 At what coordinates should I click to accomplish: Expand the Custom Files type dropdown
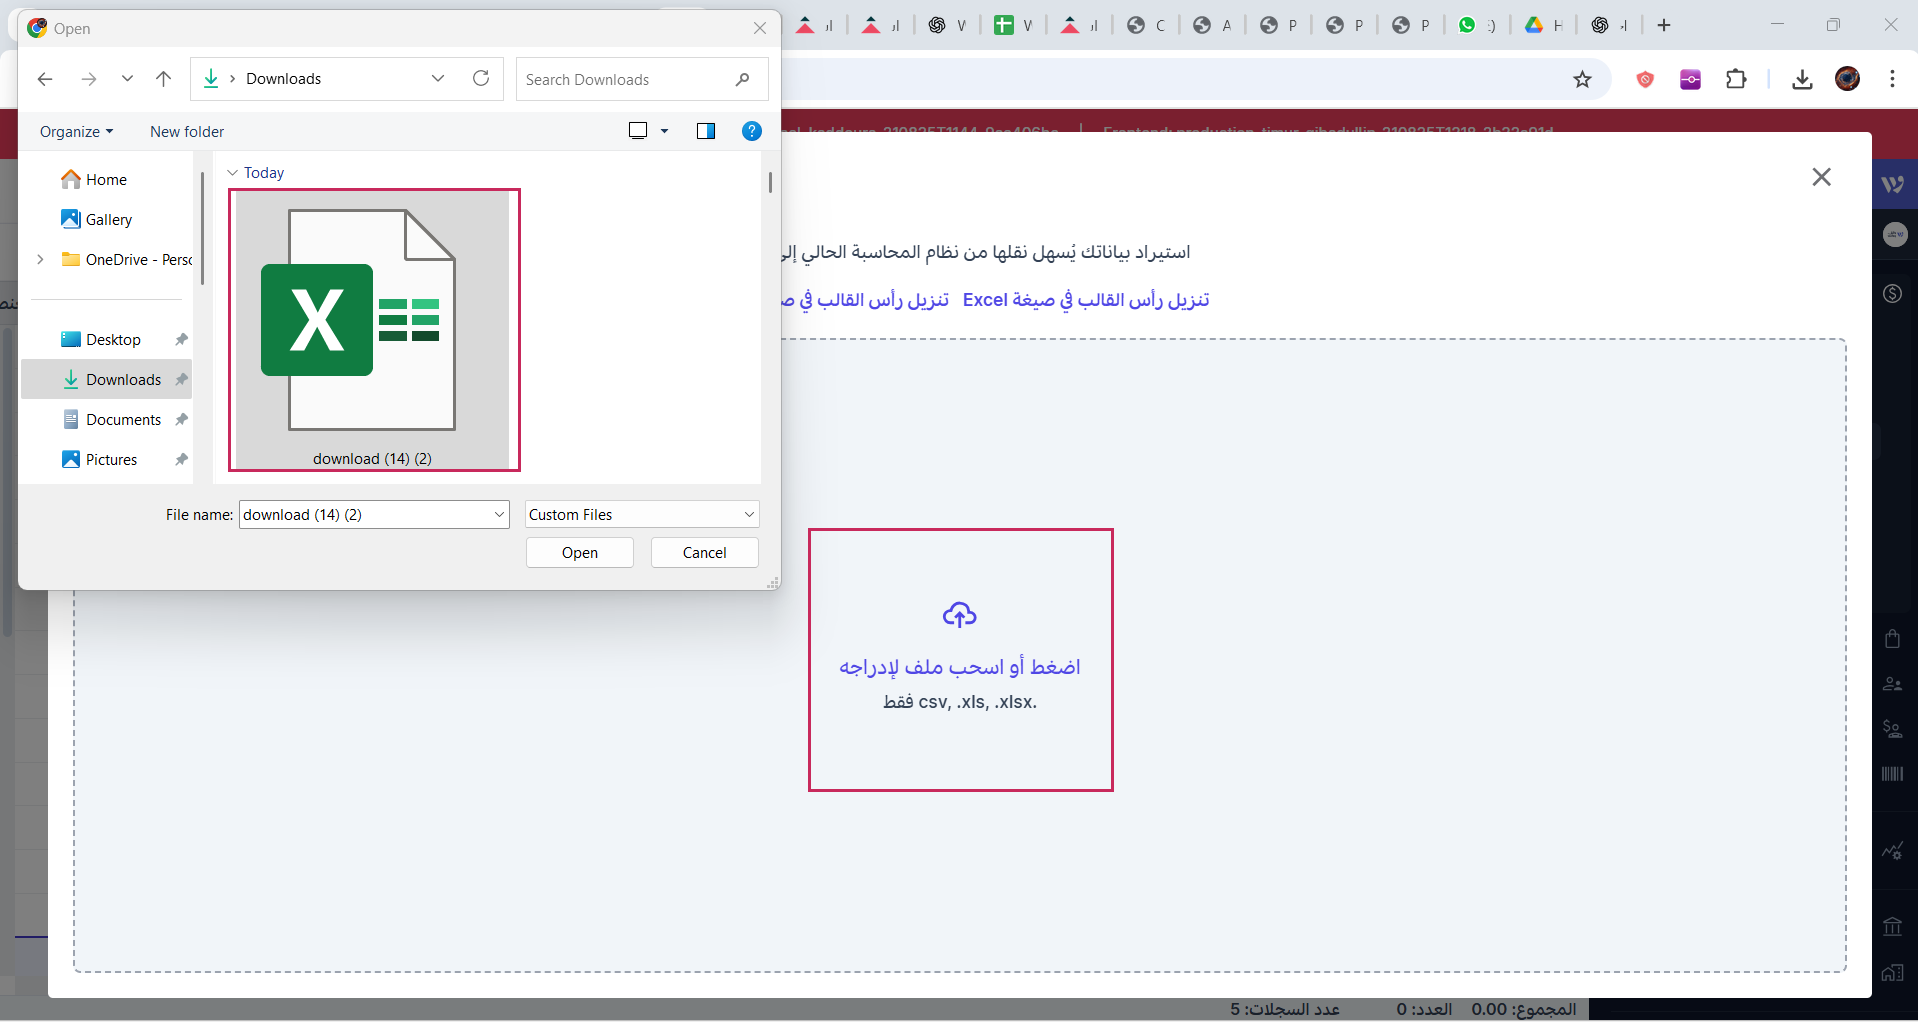[x=749, y=515]
